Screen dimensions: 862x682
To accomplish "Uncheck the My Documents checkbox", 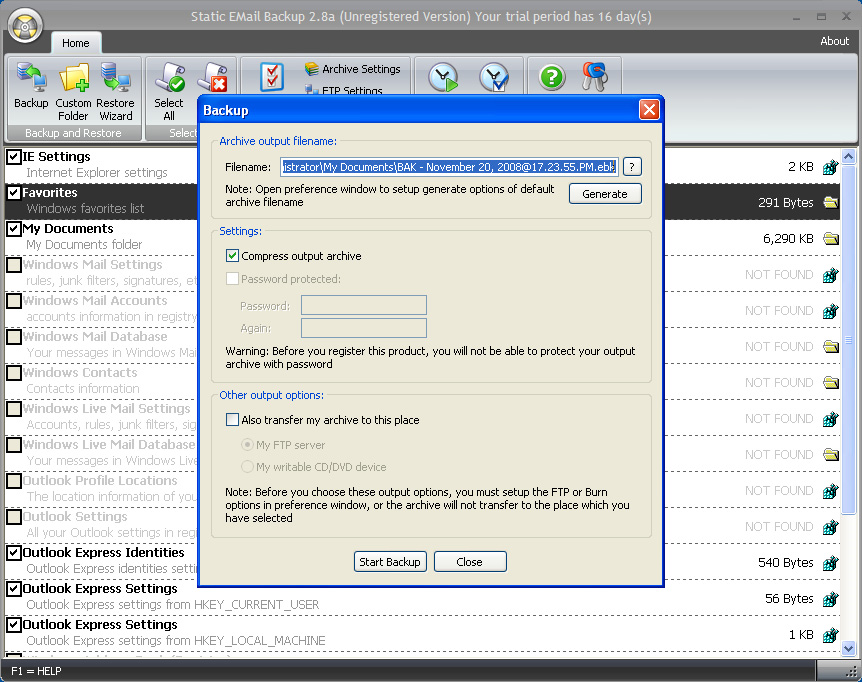I will pyautogui.click(x=14, y=229).
